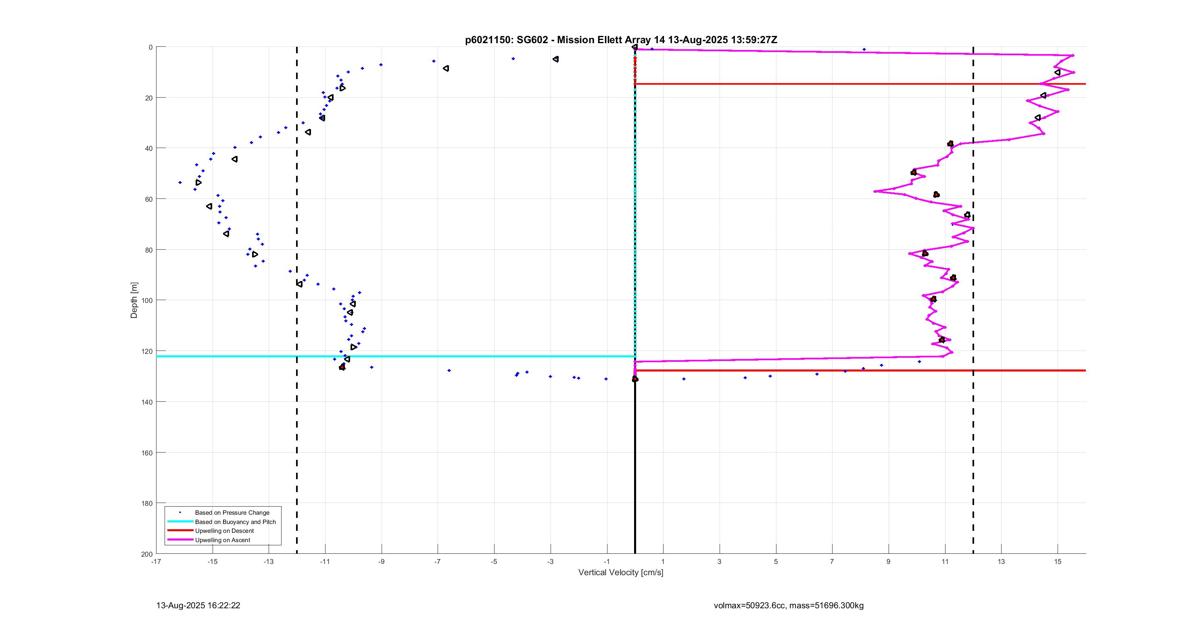
Task: Click depth axis tick label '0'
Action: 150,47
